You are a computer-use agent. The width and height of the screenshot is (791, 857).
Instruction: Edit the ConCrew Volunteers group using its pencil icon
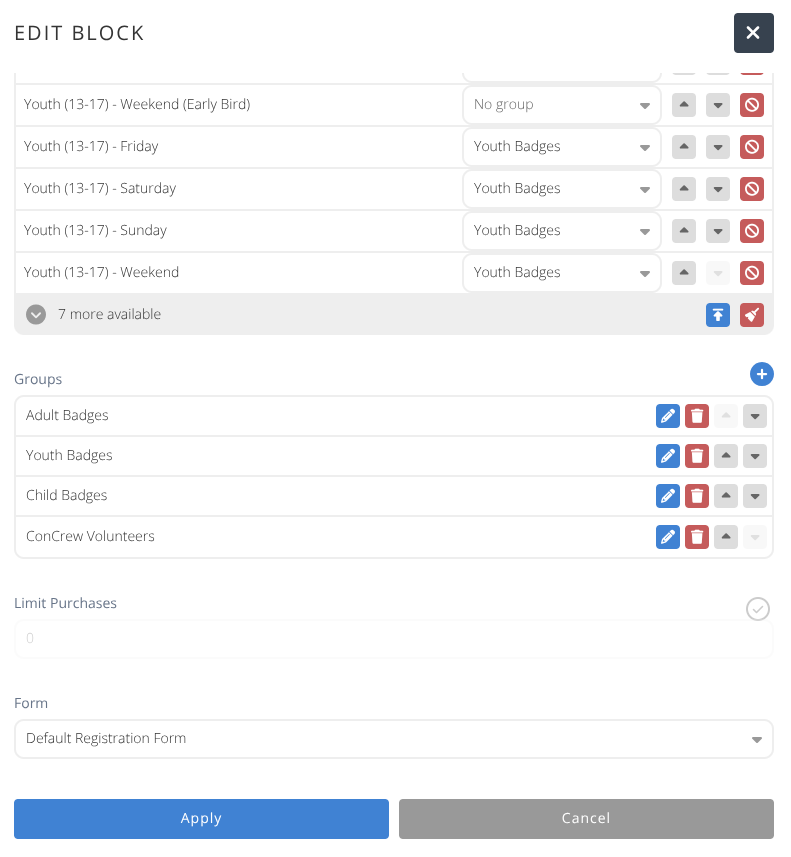coord(667,536)
